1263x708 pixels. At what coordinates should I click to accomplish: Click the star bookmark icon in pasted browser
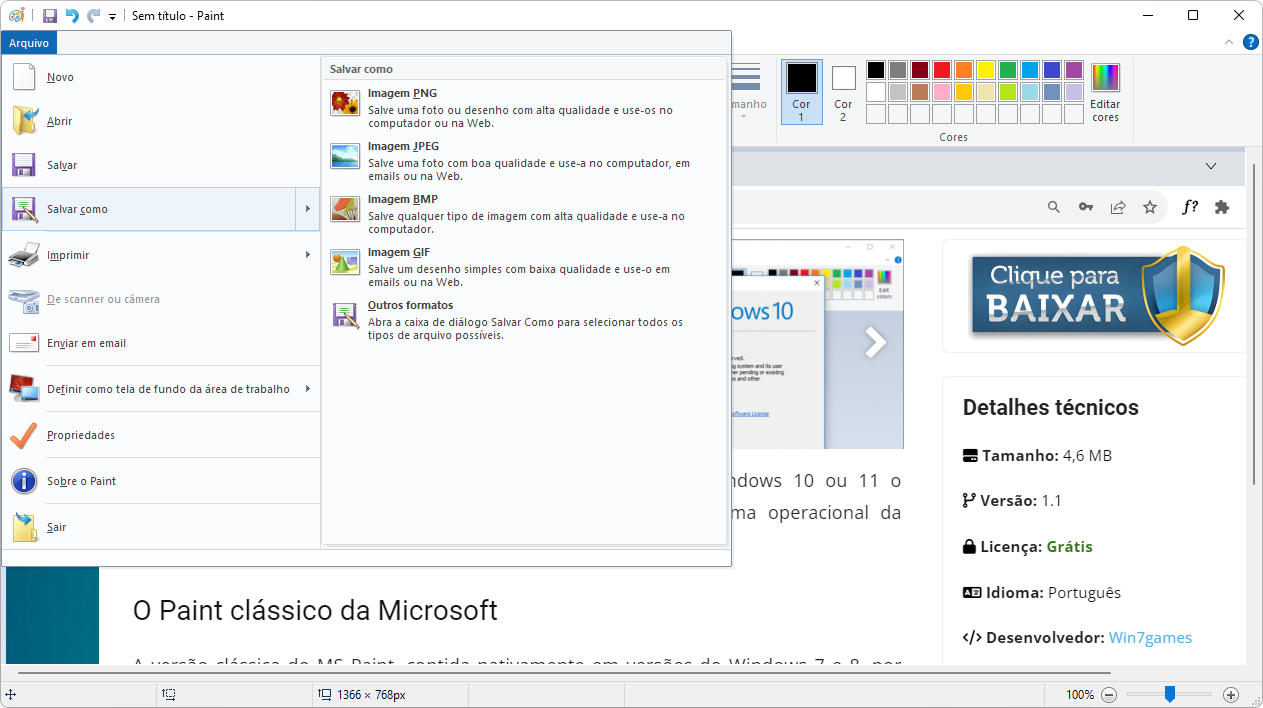pyautogui.click(x=1150, y=207)
